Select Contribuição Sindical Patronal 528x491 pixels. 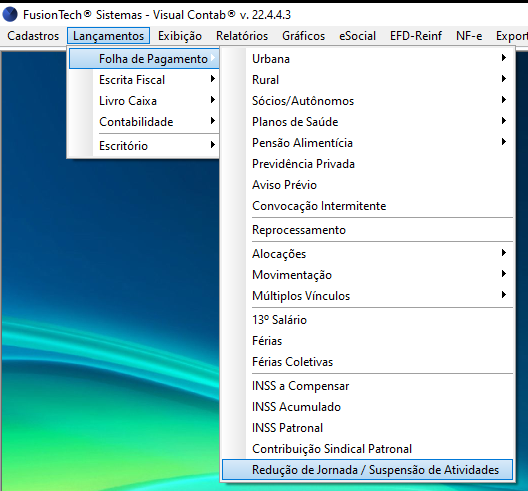click(x=367, y=449)
